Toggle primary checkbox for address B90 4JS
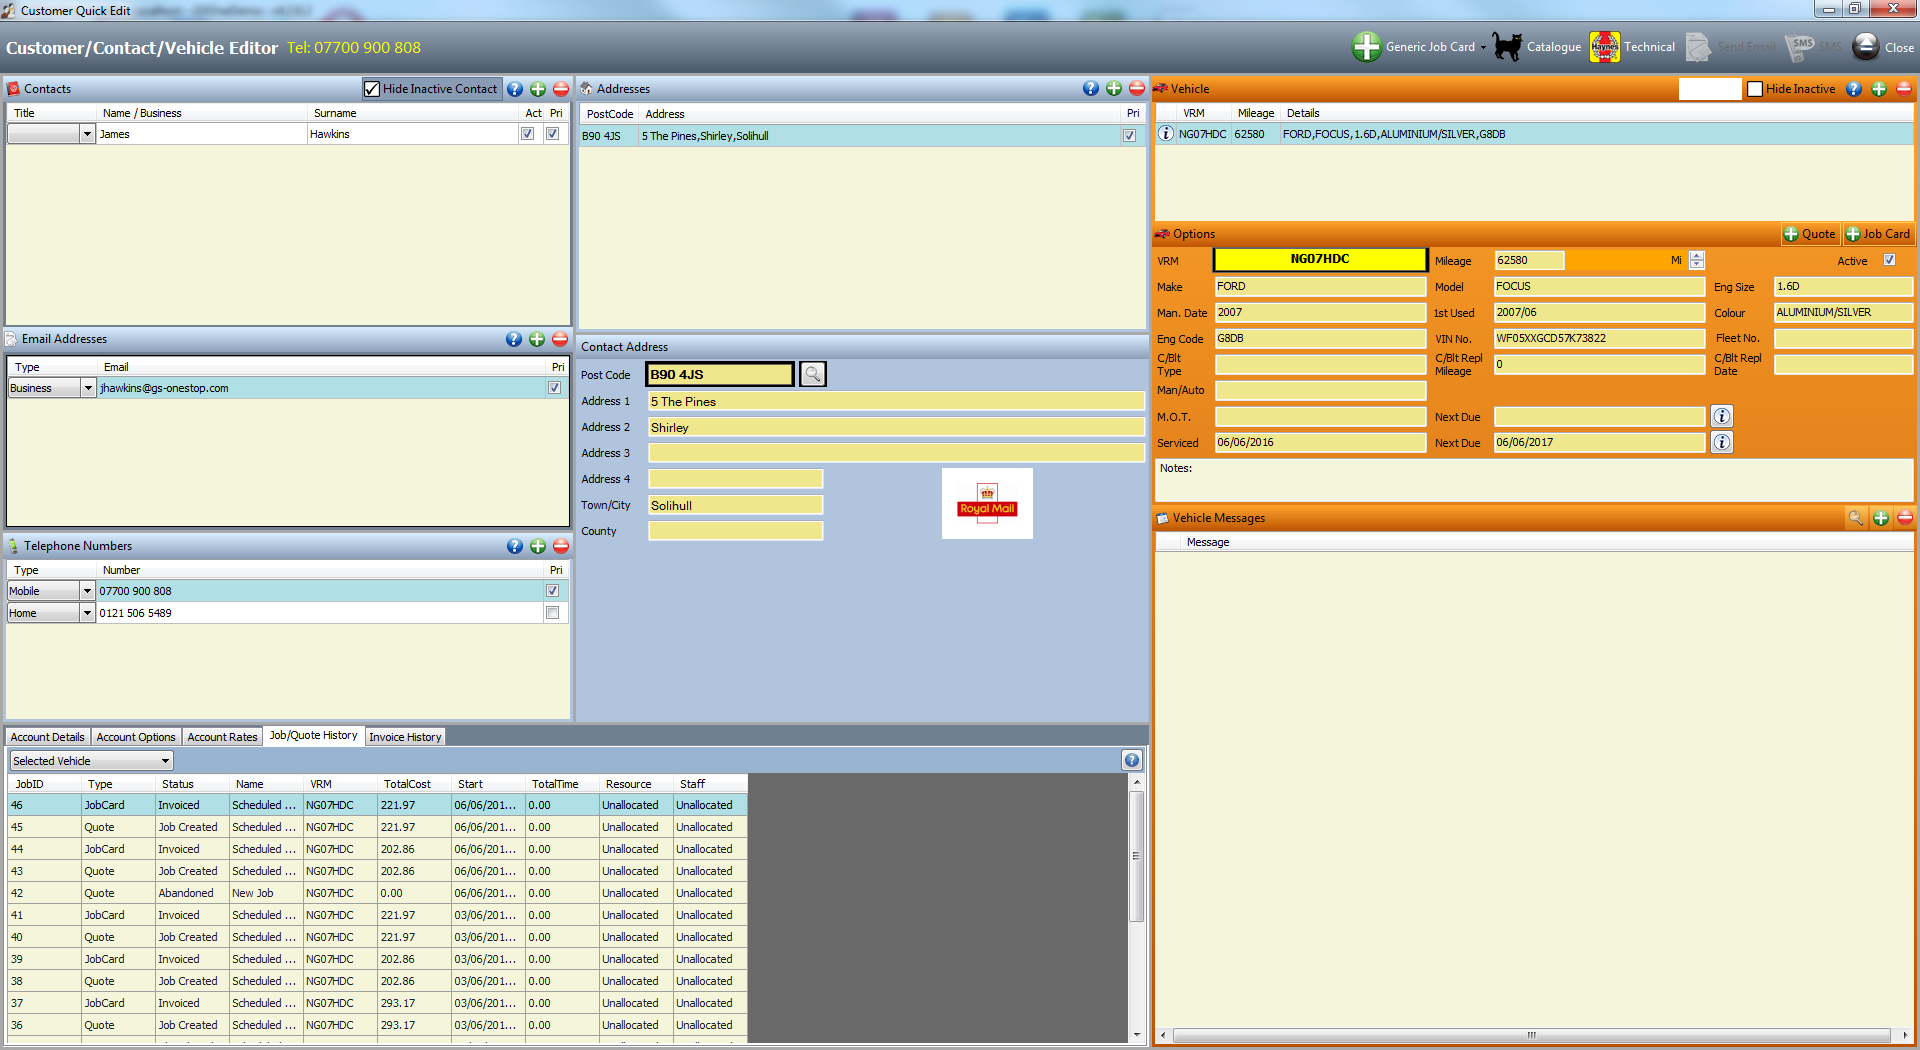The width and height of the screenshot is (1920, 1050). (1130, 136)
